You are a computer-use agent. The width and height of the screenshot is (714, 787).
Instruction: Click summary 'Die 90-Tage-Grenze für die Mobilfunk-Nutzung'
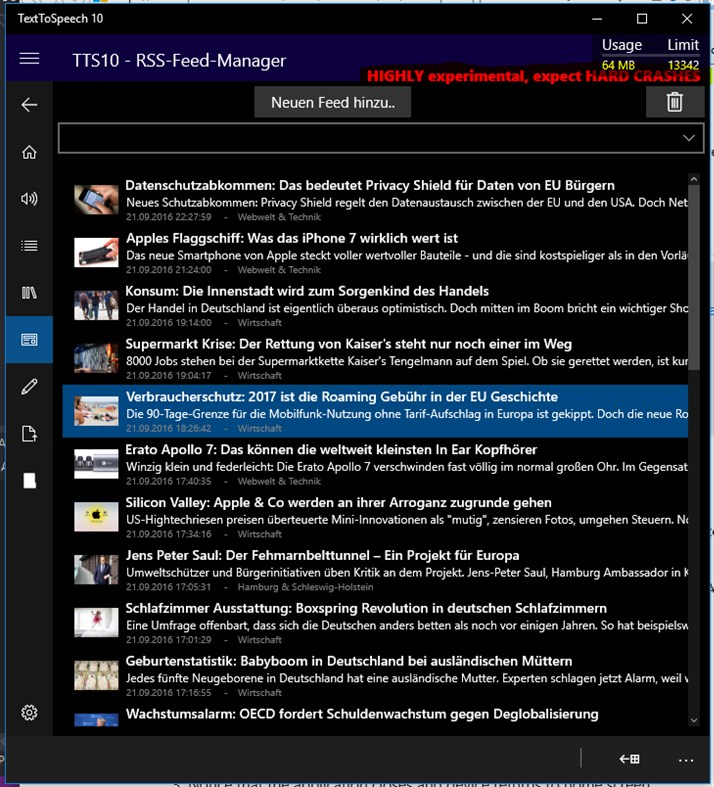[406, 414]
